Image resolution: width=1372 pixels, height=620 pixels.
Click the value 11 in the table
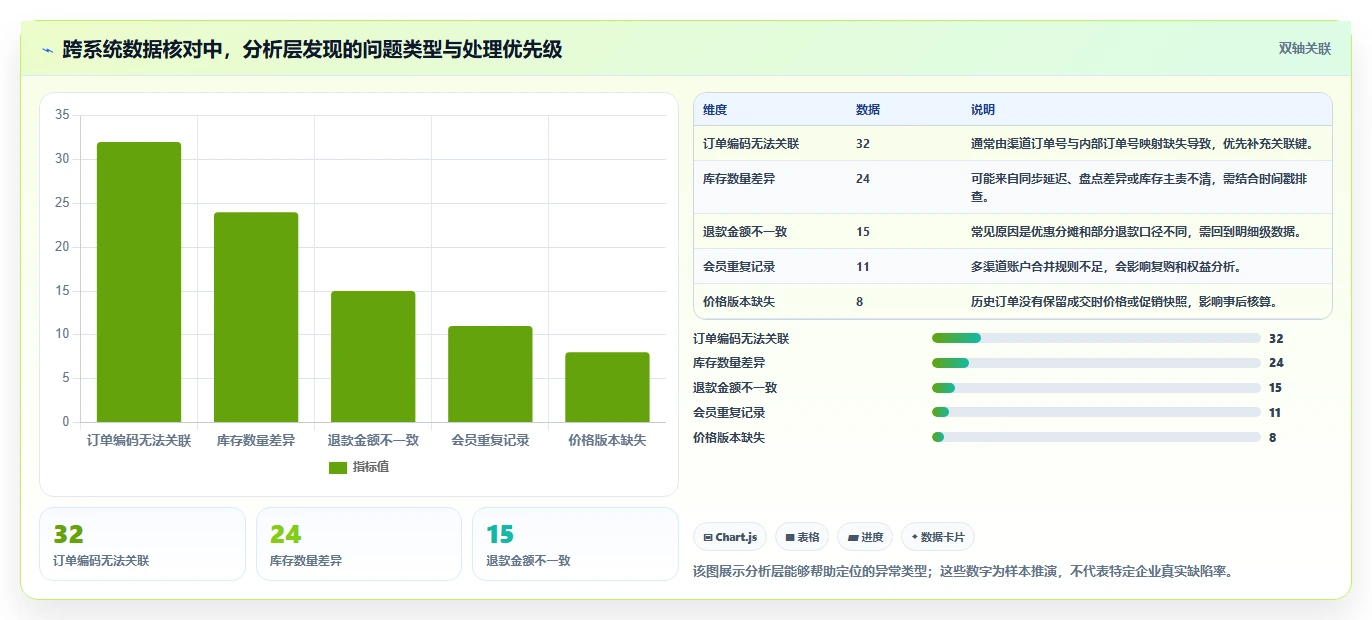[x=863, y=267]
